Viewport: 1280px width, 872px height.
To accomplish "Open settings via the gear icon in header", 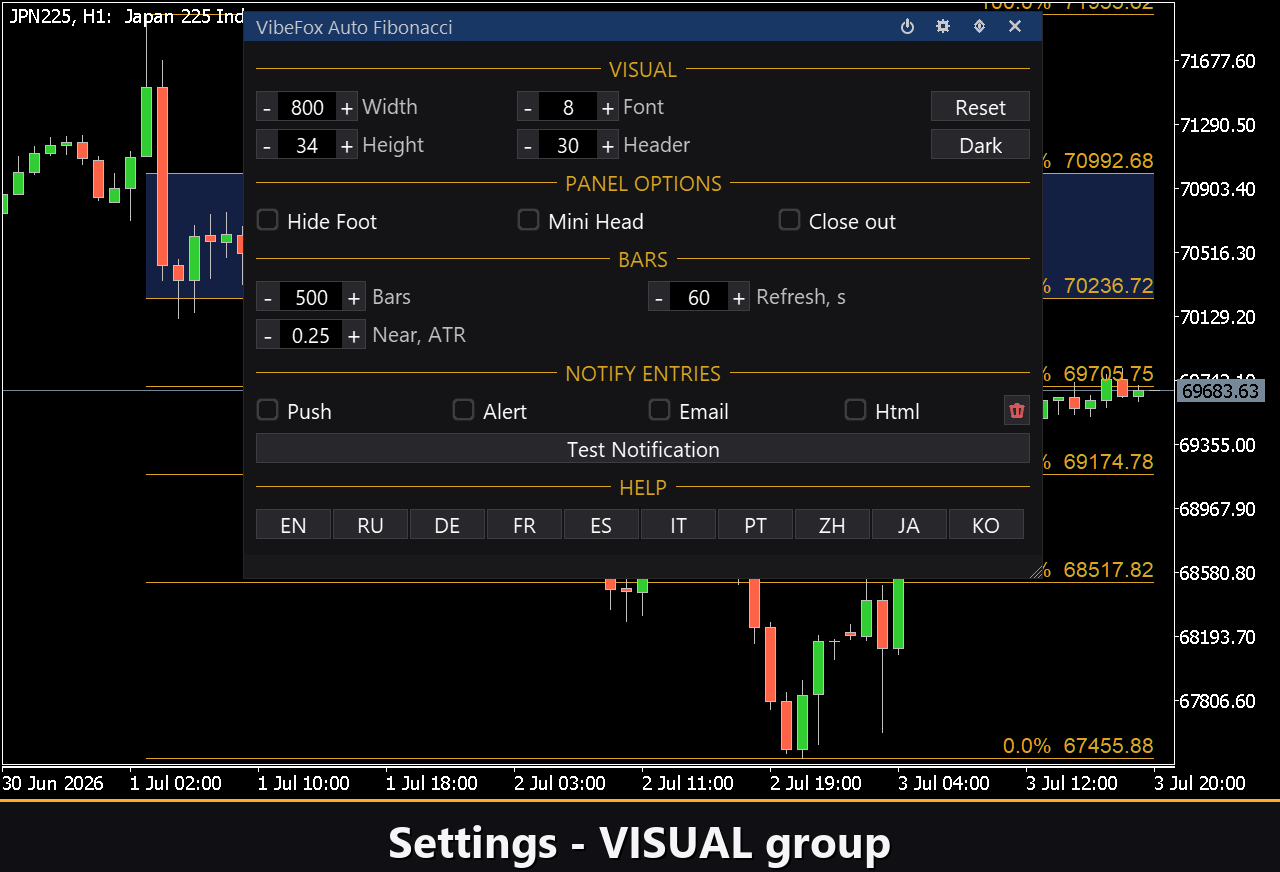I will 943,27.
